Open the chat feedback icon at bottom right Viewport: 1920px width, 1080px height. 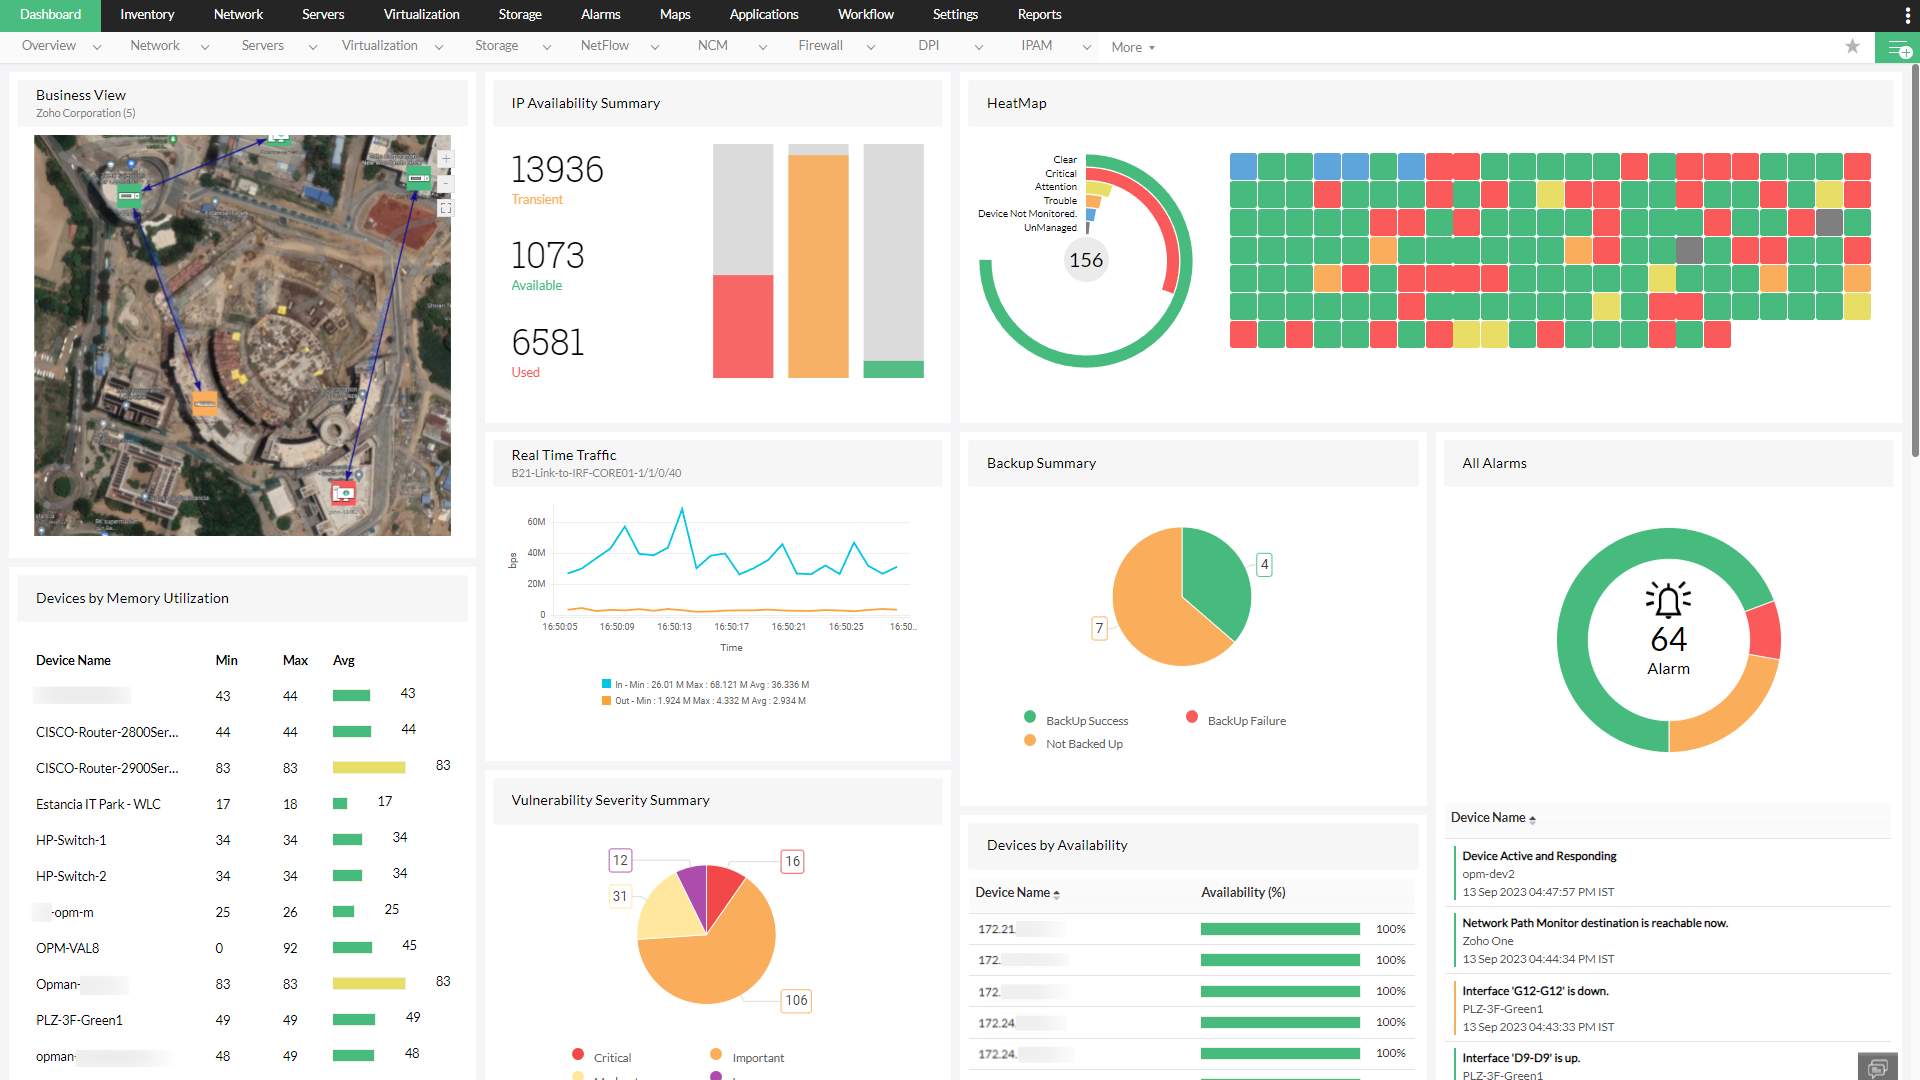coord(1877,1066)
